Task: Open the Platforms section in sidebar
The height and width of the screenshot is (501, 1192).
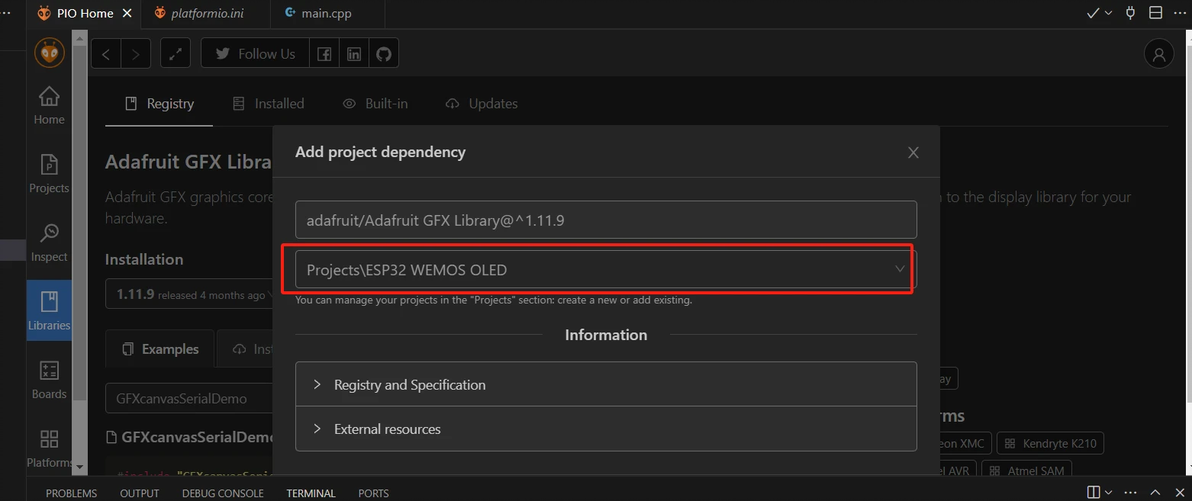Action: 49,448
